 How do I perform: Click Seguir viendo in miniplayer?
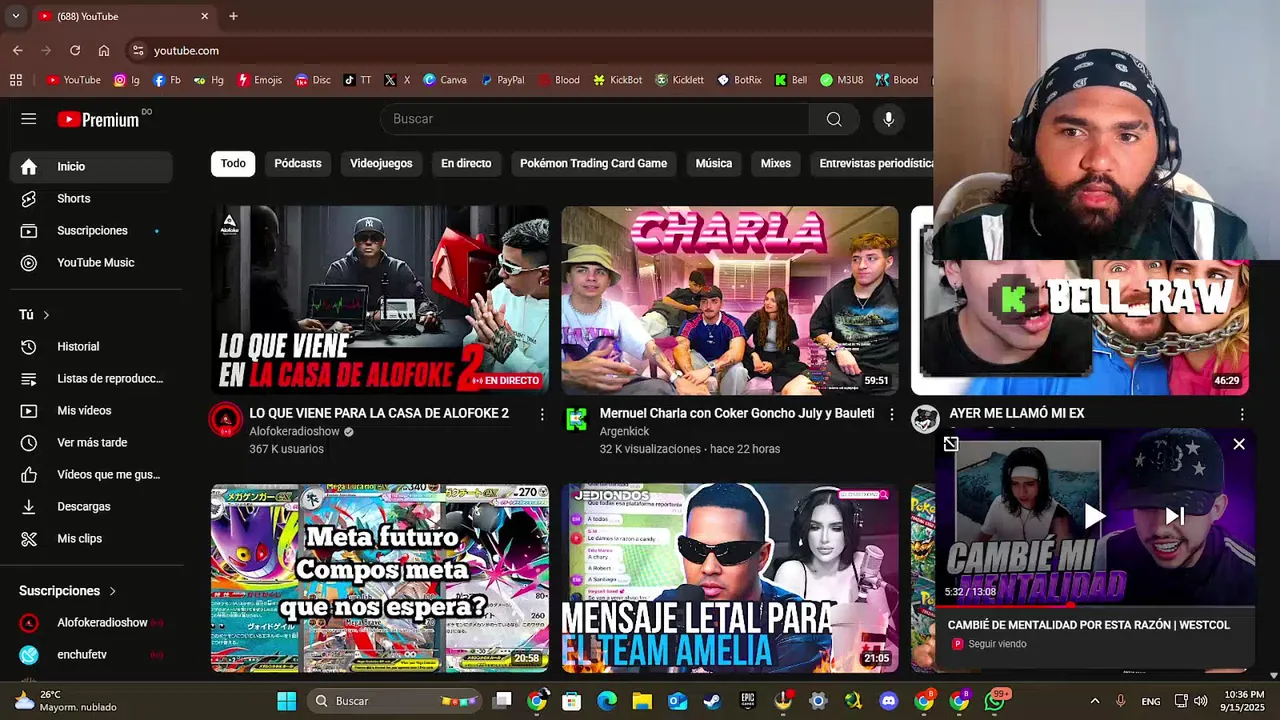997,644
